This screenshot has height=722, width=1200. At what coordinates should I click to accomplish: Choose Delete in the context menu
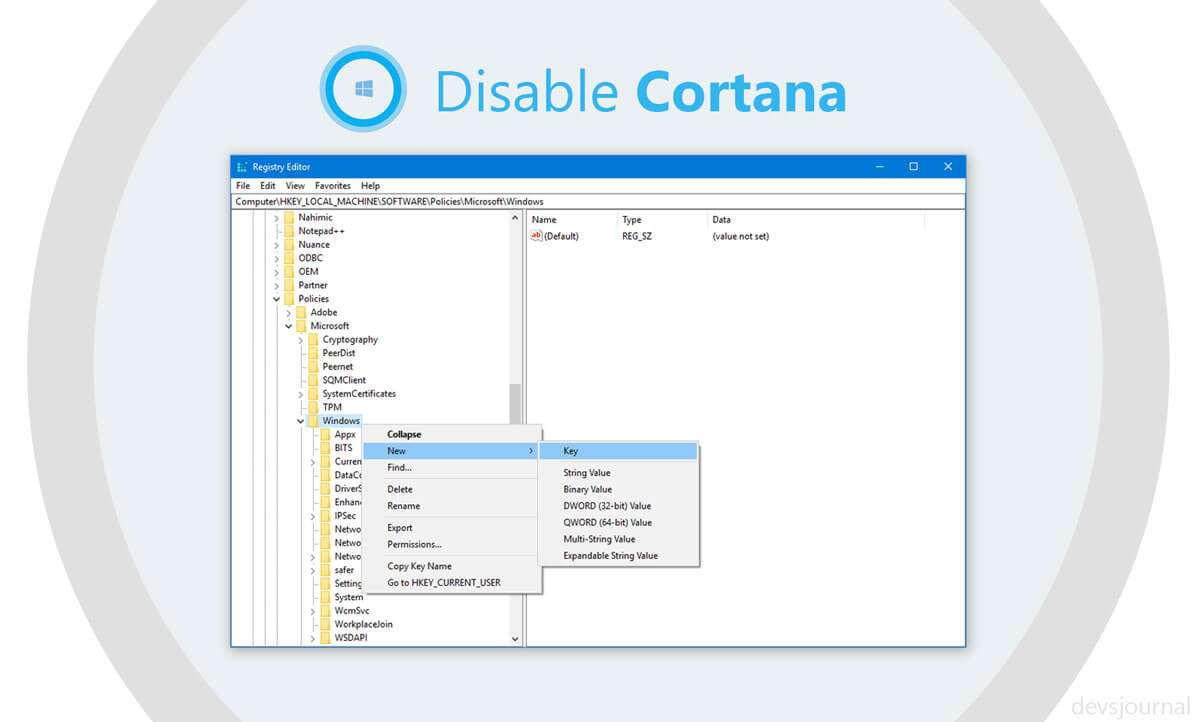click(452, 490)
